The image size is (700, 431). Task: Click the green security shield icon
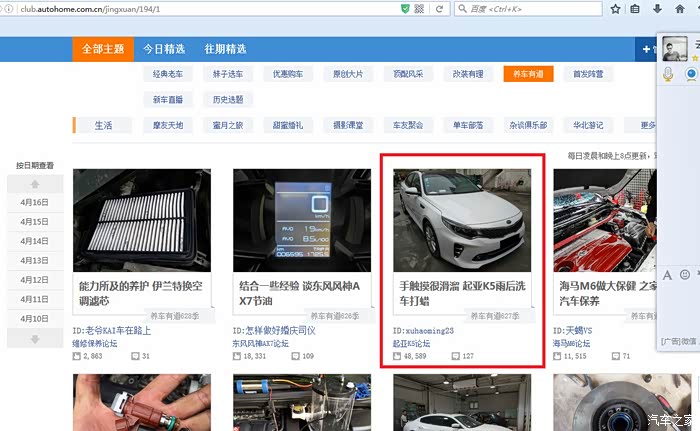click(404, 8)
